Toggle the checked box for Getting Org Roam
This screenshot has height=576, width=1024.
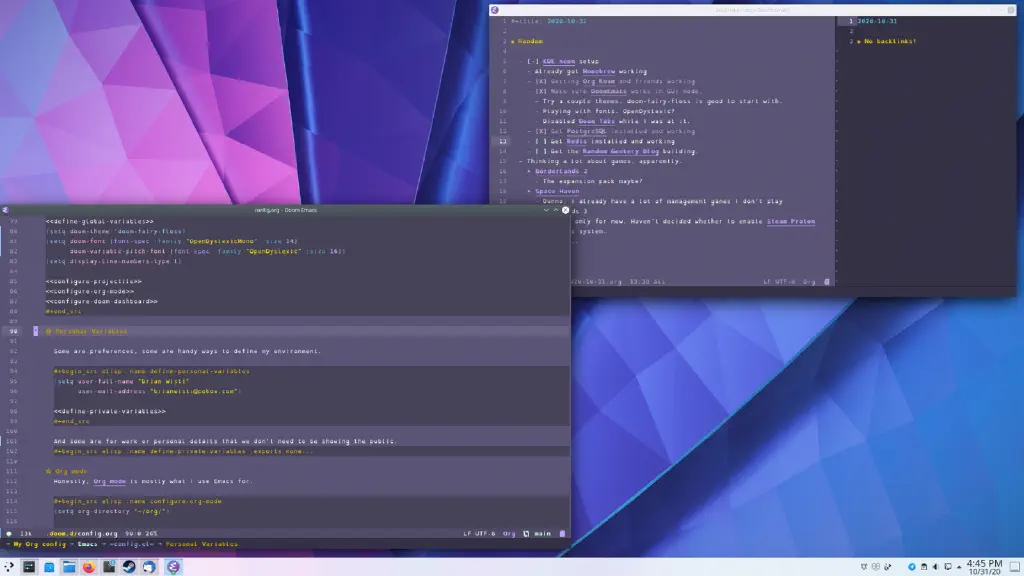pyautogui.click(x=541, y=82)
